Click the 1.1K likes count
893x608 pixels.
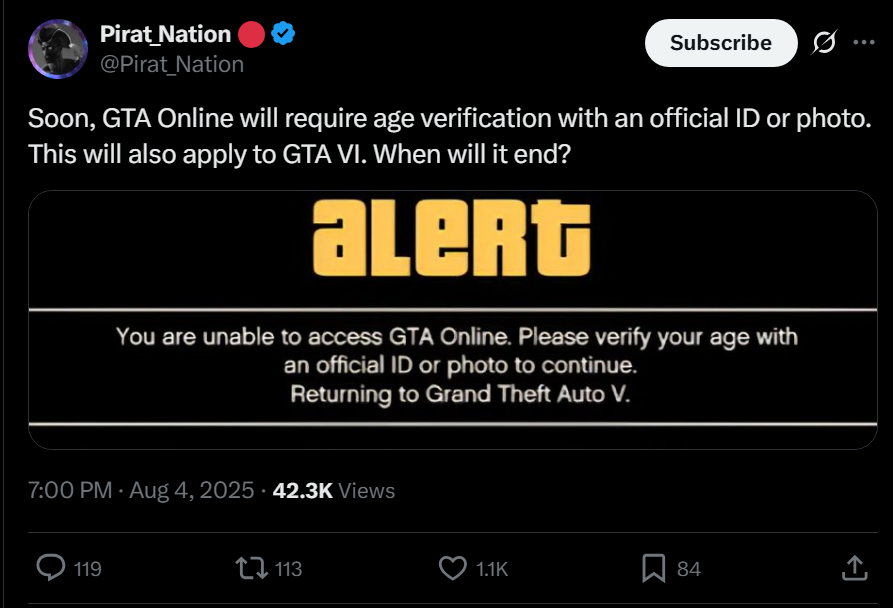pyautogui.click(x=492, y=569)
